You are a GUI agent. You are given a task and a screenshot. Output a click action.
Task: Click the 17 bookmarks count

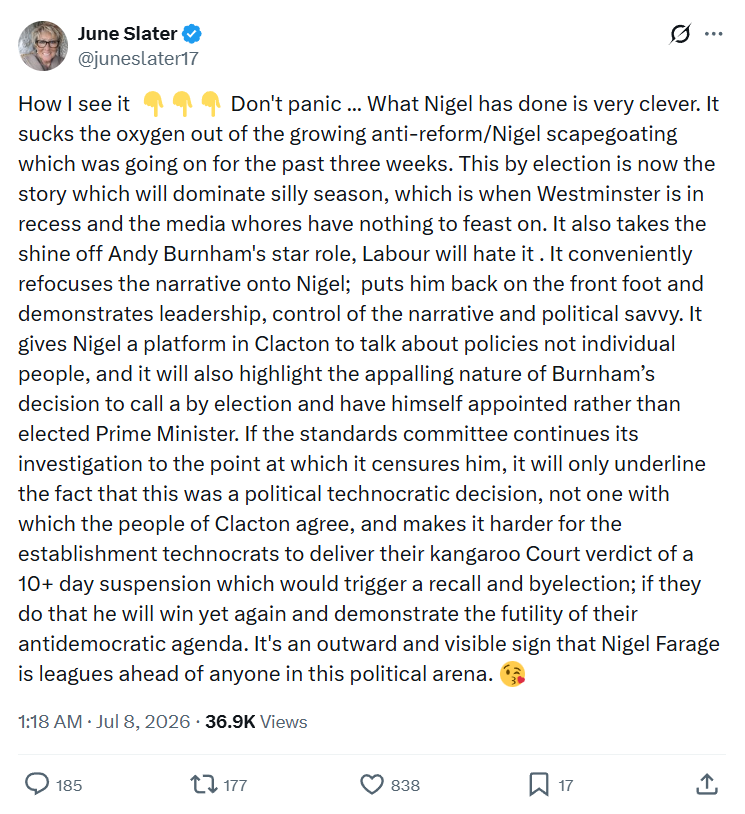pyautogui.click(x=566, y=785)
